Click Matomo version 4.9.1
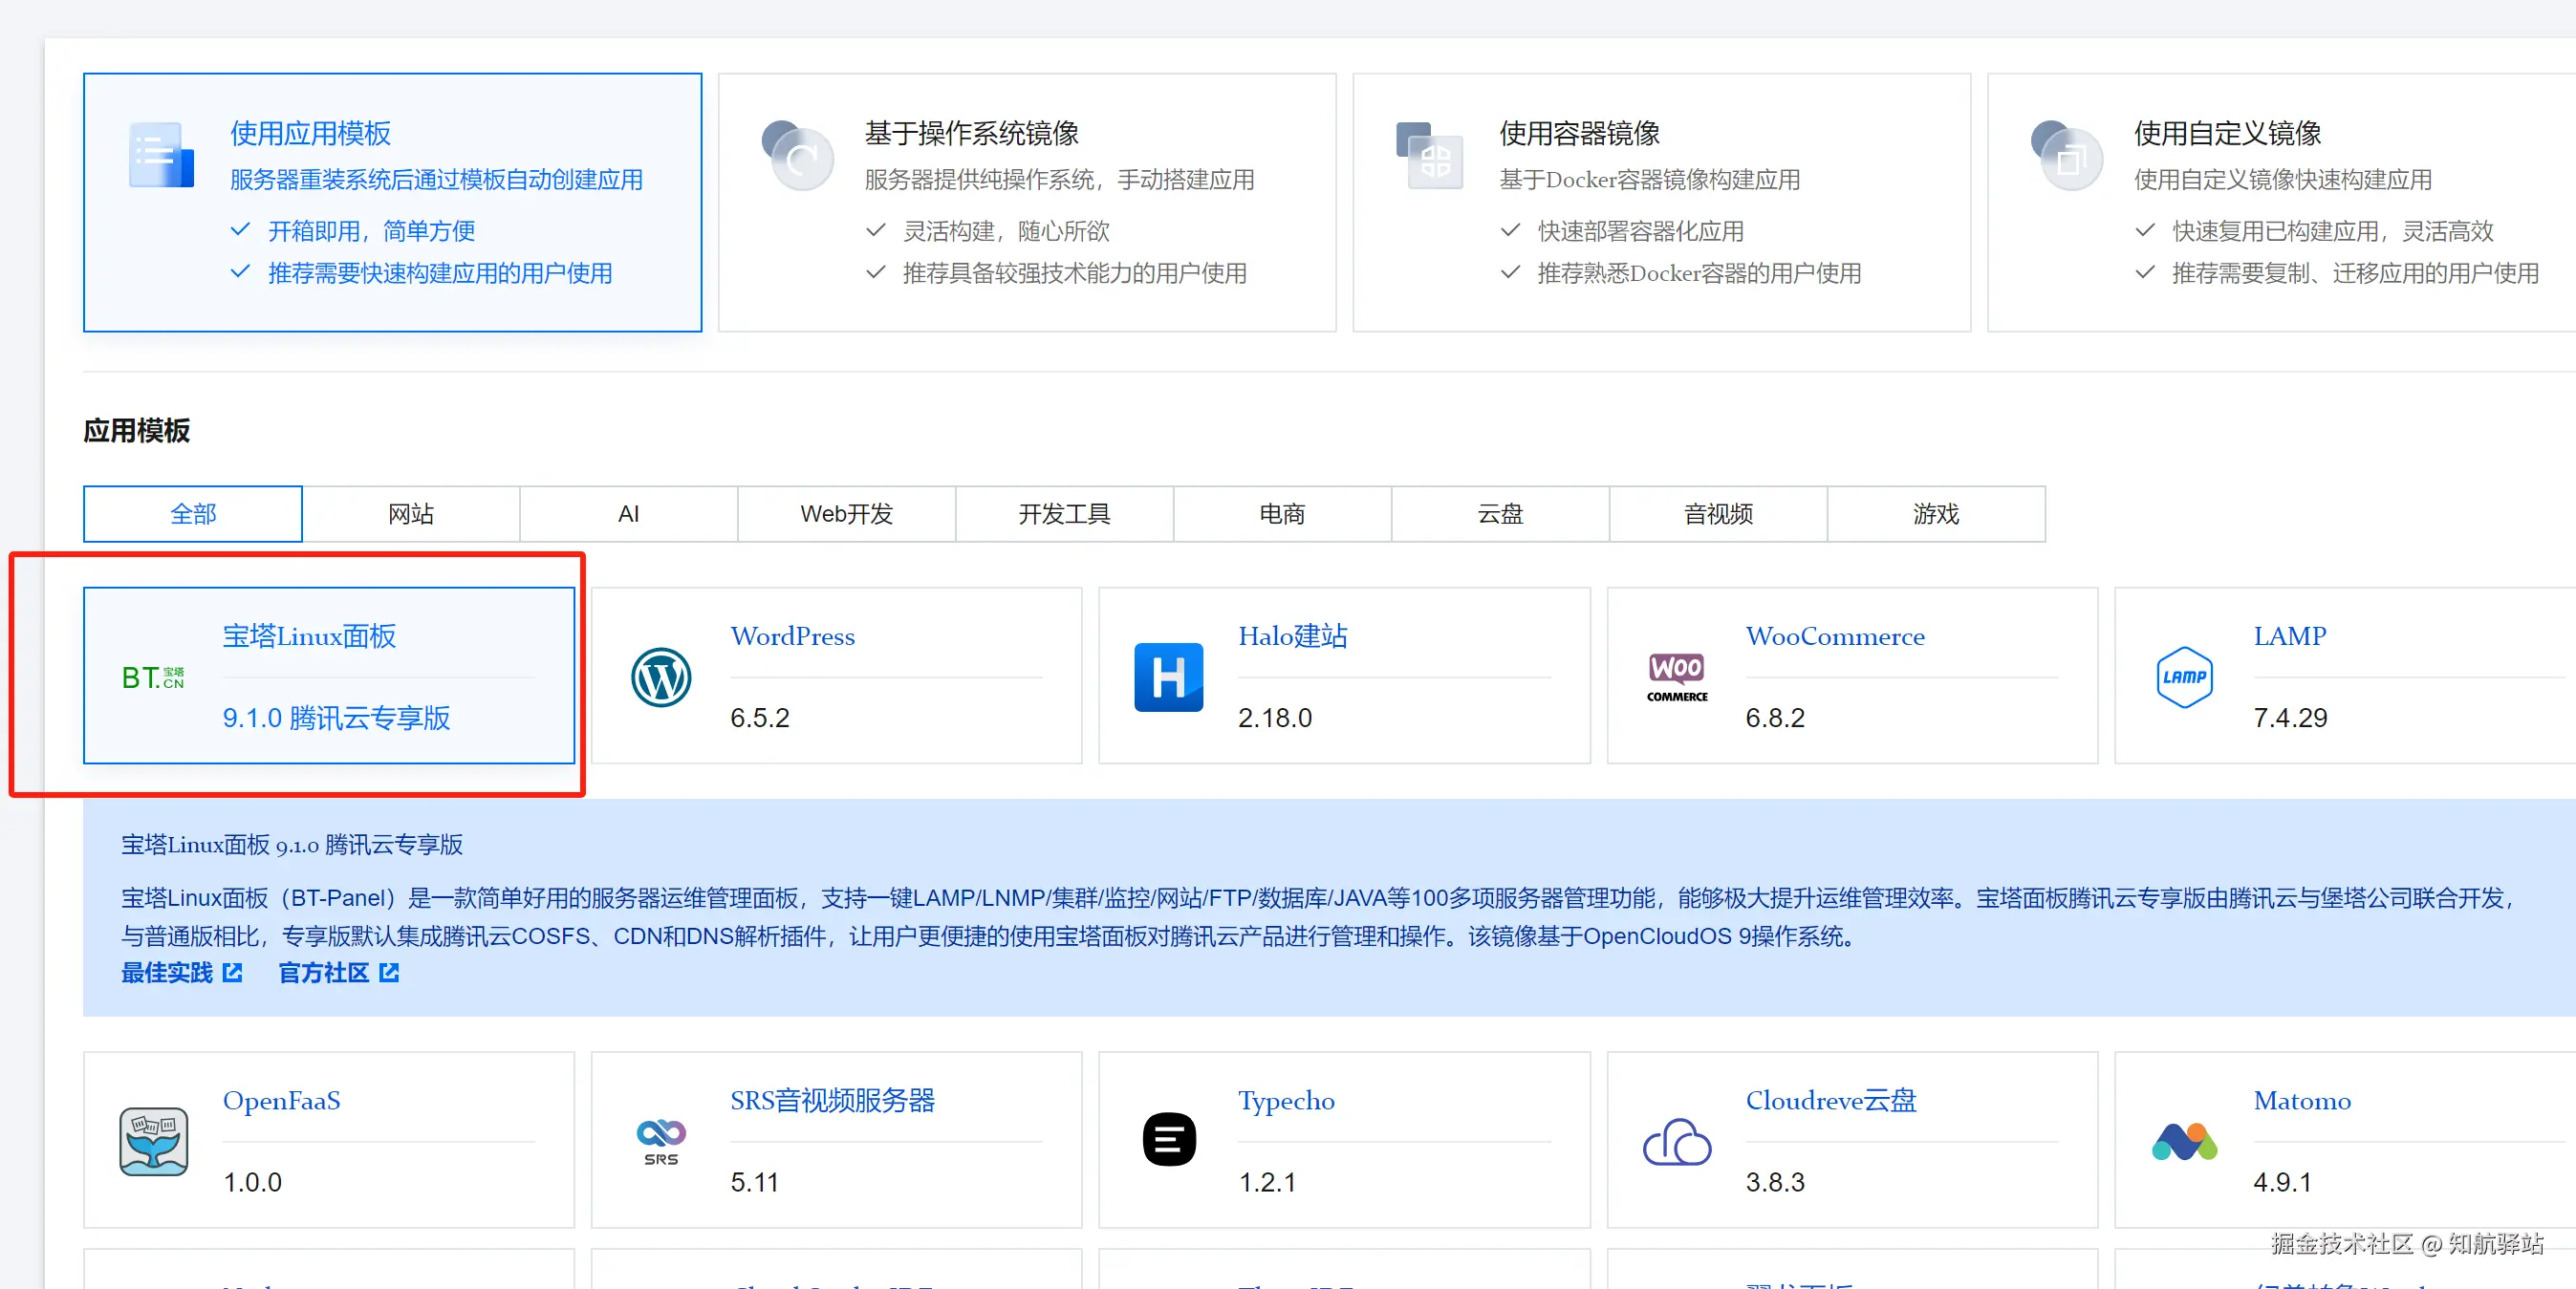The width and height of the screenshot is (2576, 1289). [2282, 1182]
